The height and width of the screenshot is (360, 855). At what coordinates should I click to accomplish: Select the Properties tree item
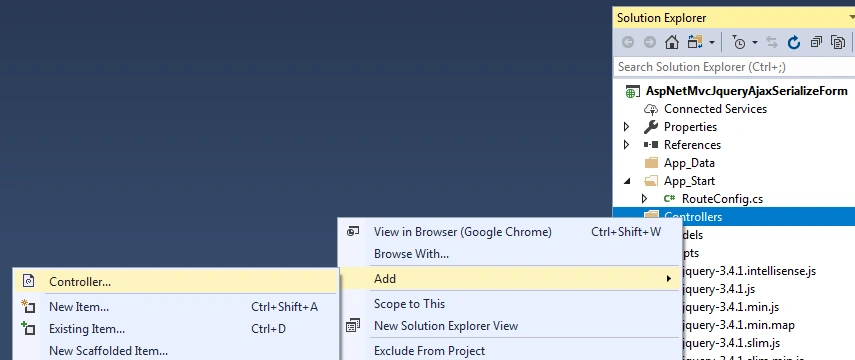tap(690, 127)
